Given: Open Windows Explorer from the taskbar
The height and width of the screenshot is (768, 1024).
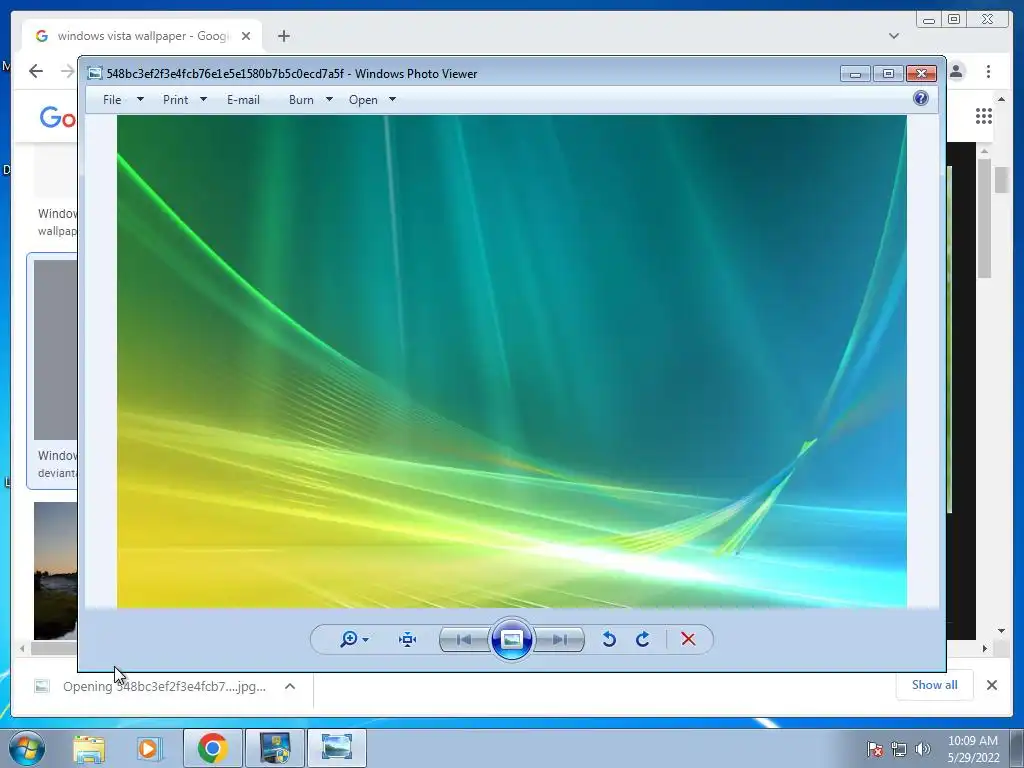Looking at the screenshot, I should click(x=89, y=748).
